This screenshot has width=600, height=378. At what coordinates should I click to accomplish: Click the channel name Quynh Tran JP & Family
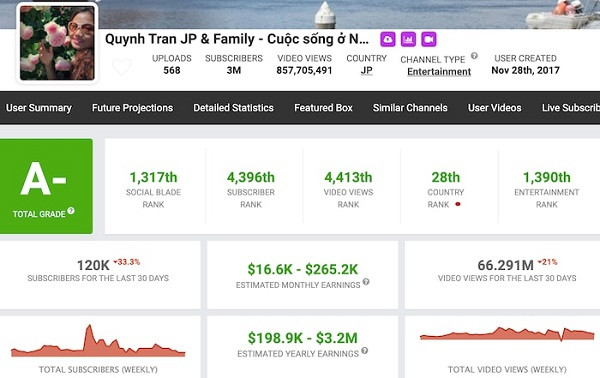[236, 39]
